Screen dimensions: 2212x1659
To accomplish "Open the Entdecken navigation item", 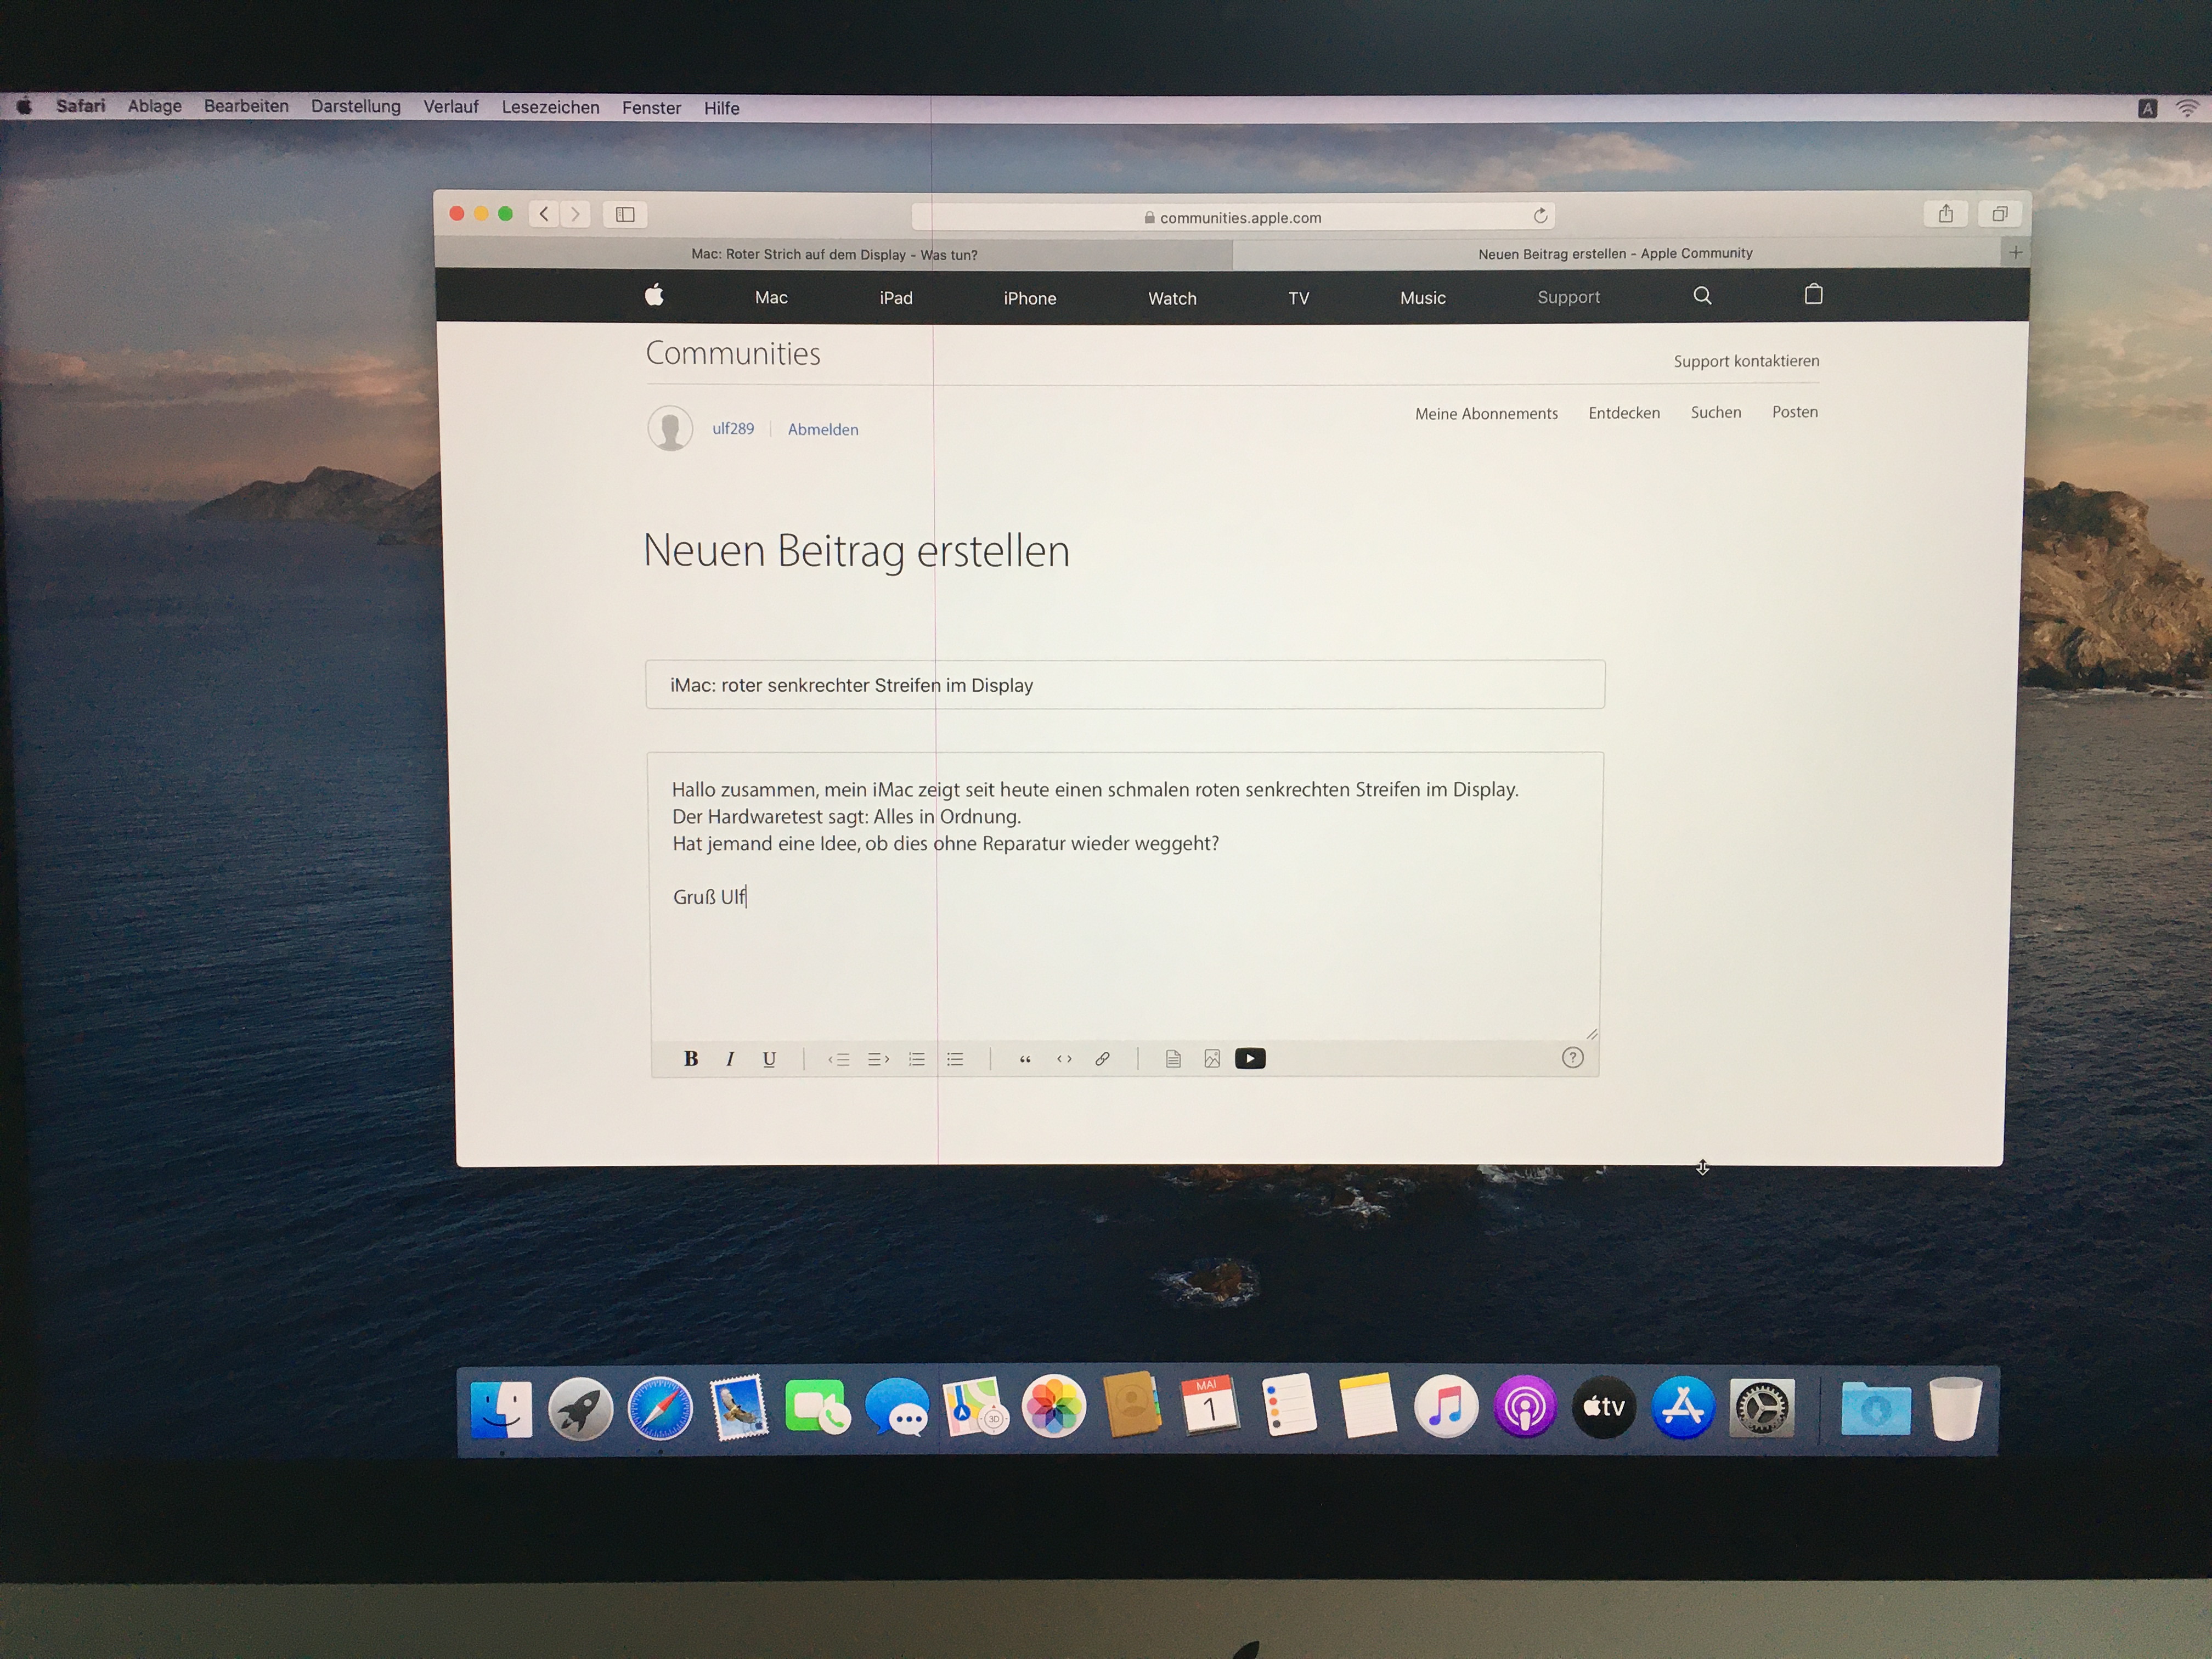I will click(1624, 413).
